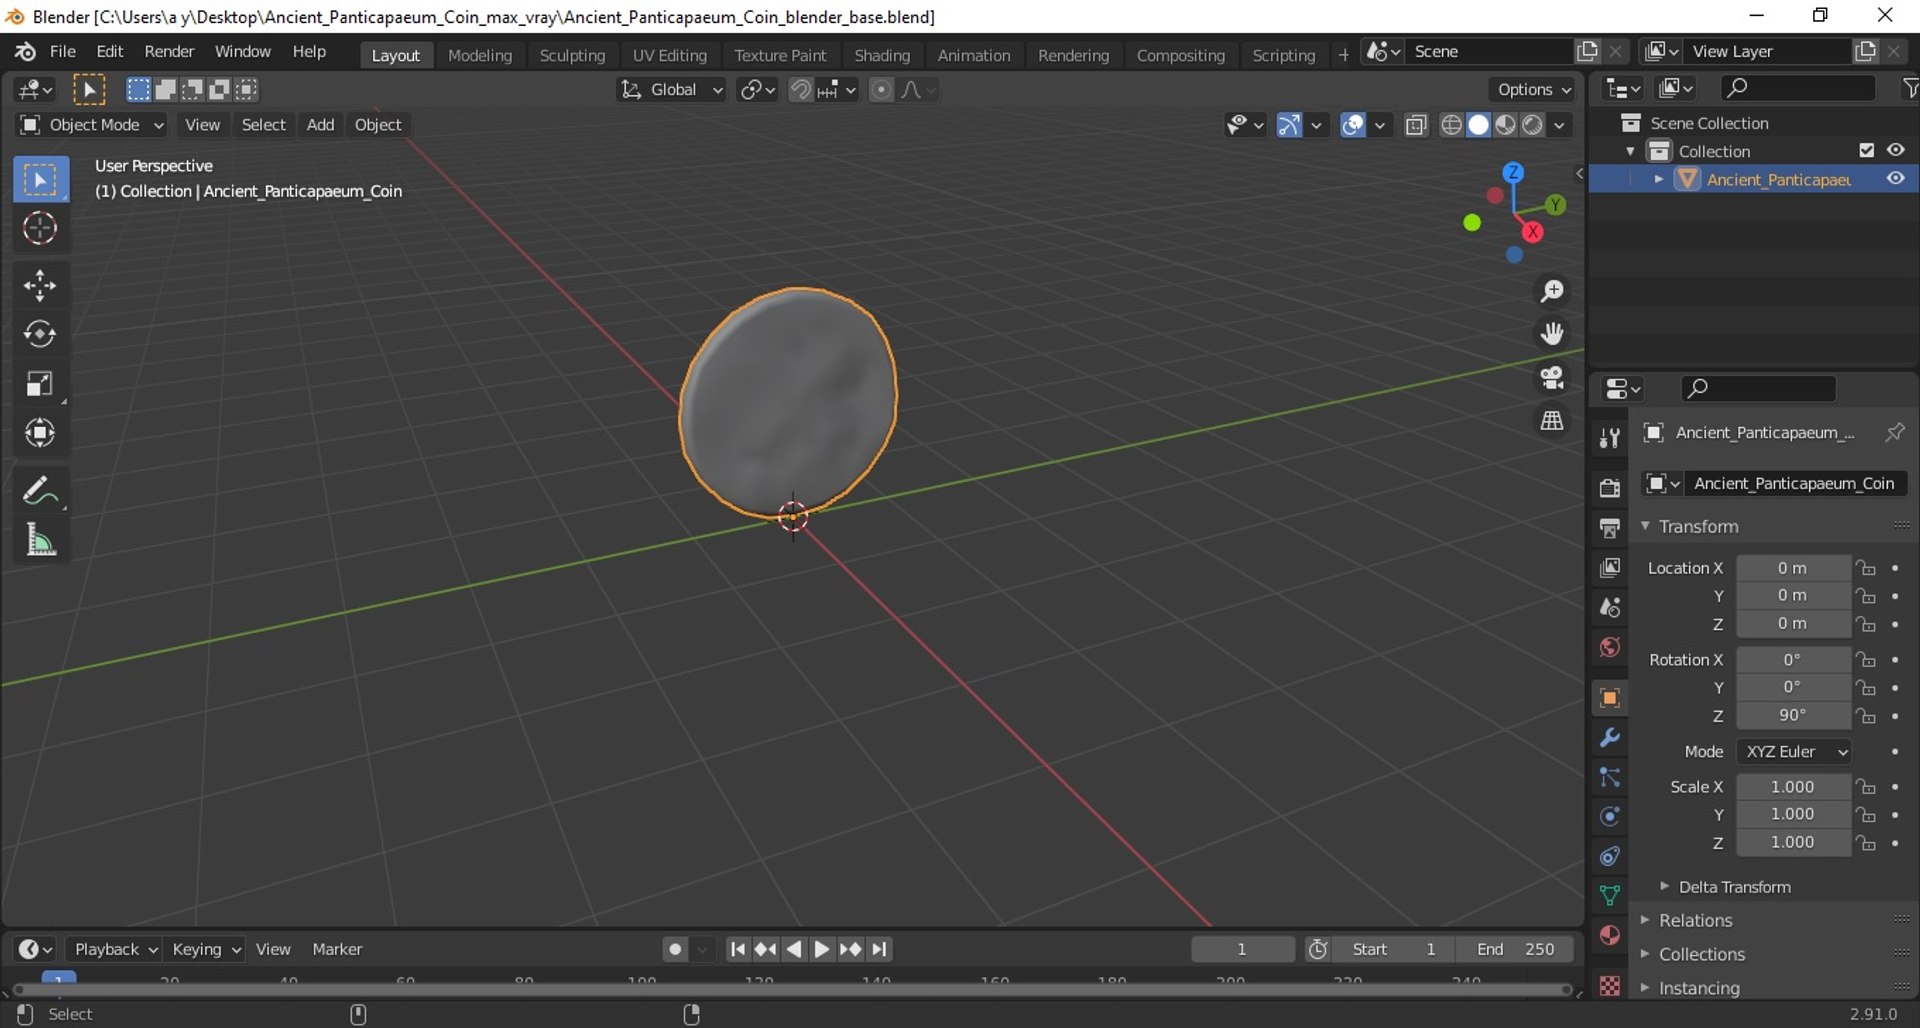Viewport: 1920px width, 1028px height.
Task: Switch to the UV Editing workspace tab
Action: (x=669, y=55)
